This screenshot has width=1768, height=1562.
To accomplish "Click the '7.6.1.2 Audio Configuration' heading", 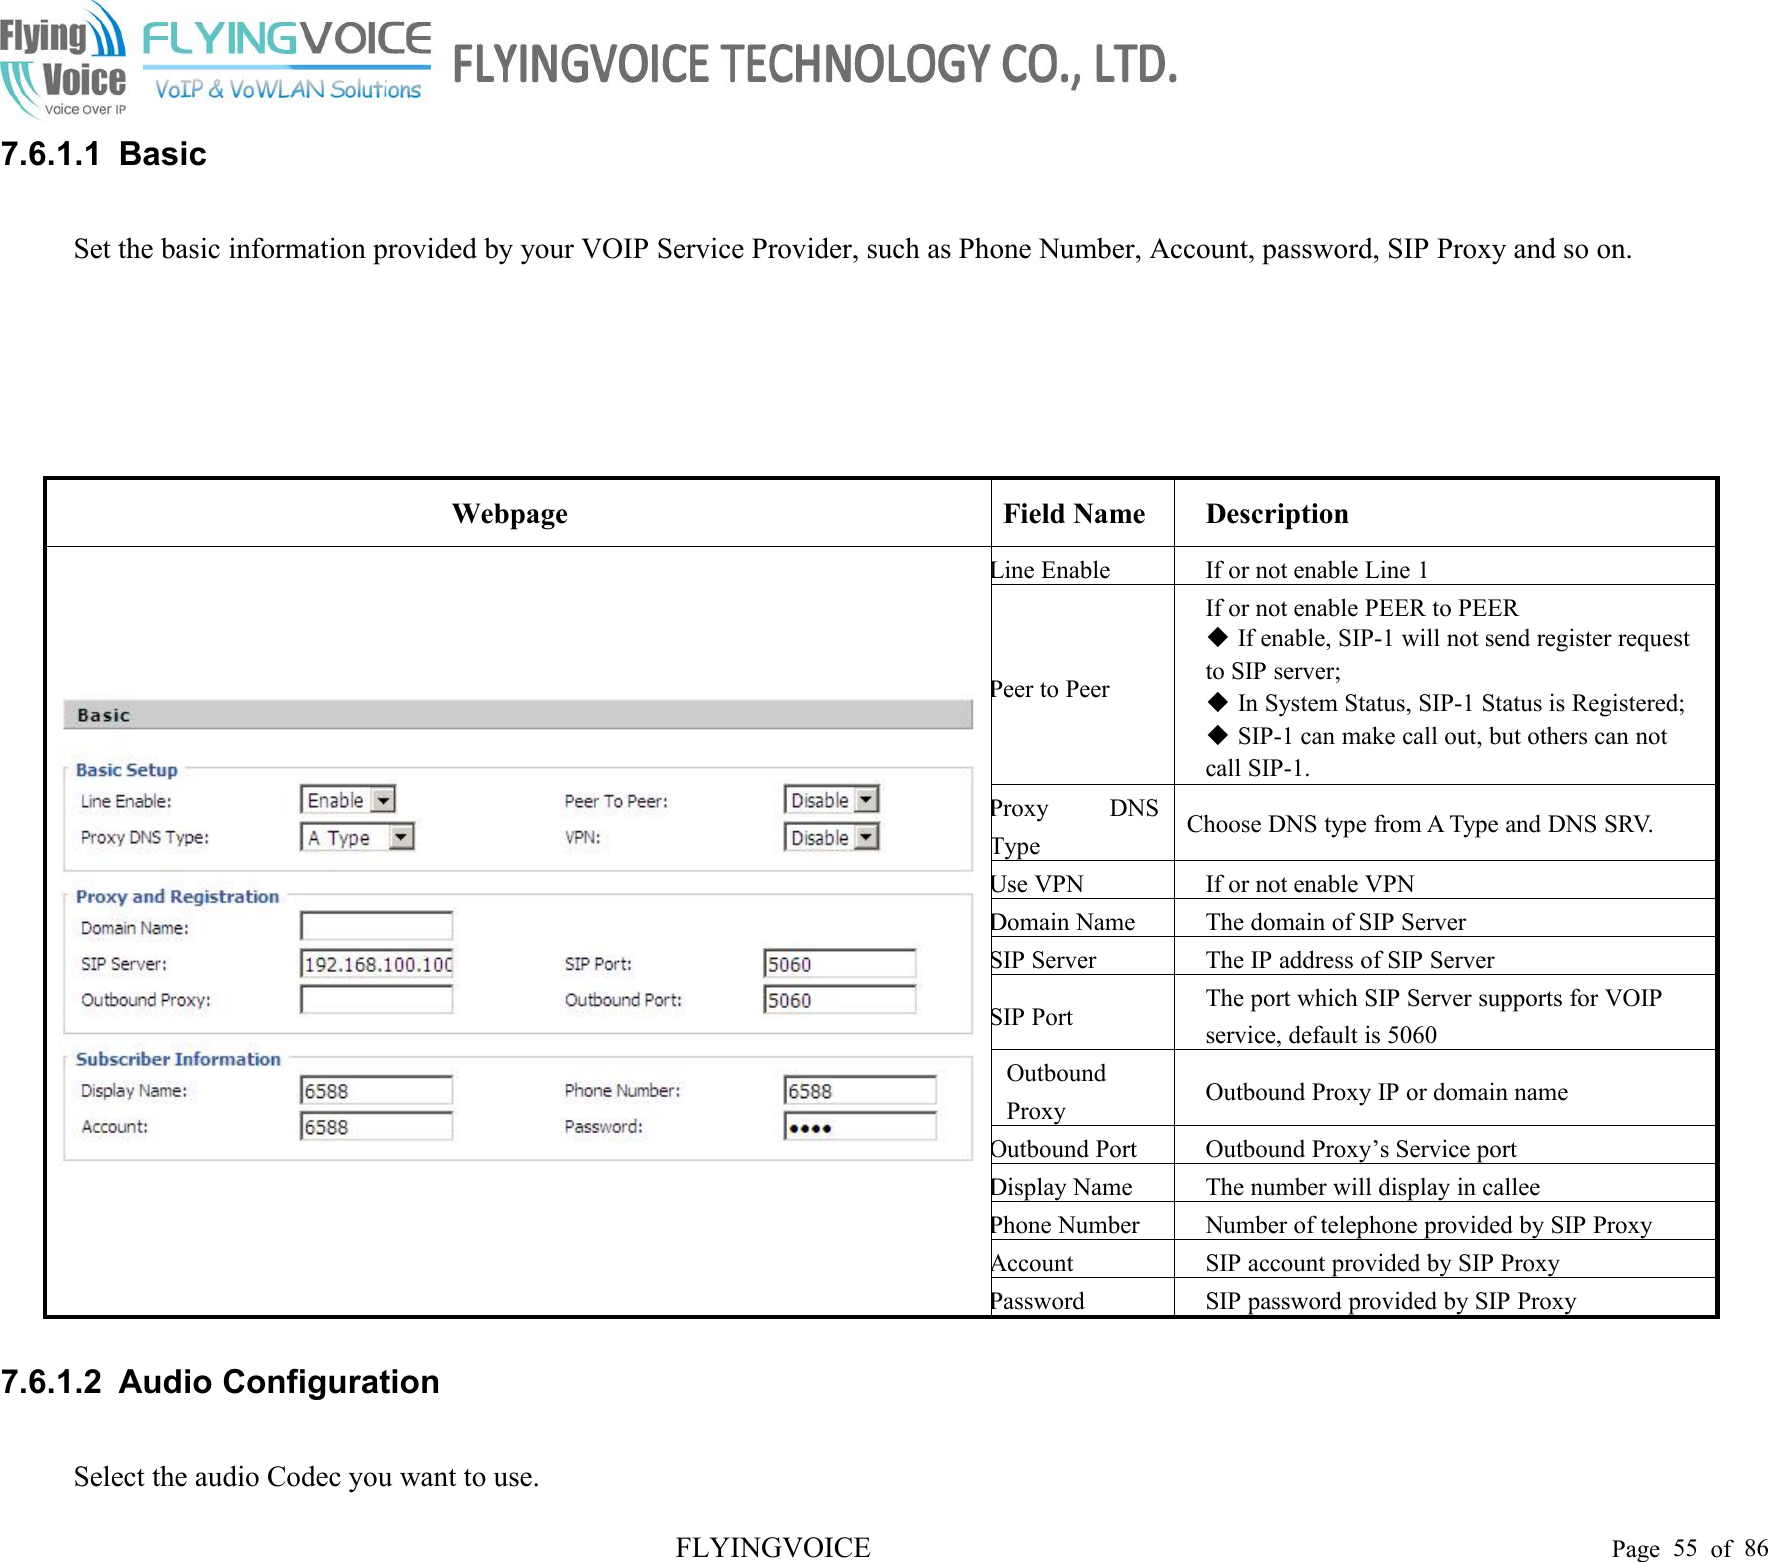I will (220, 1382).
